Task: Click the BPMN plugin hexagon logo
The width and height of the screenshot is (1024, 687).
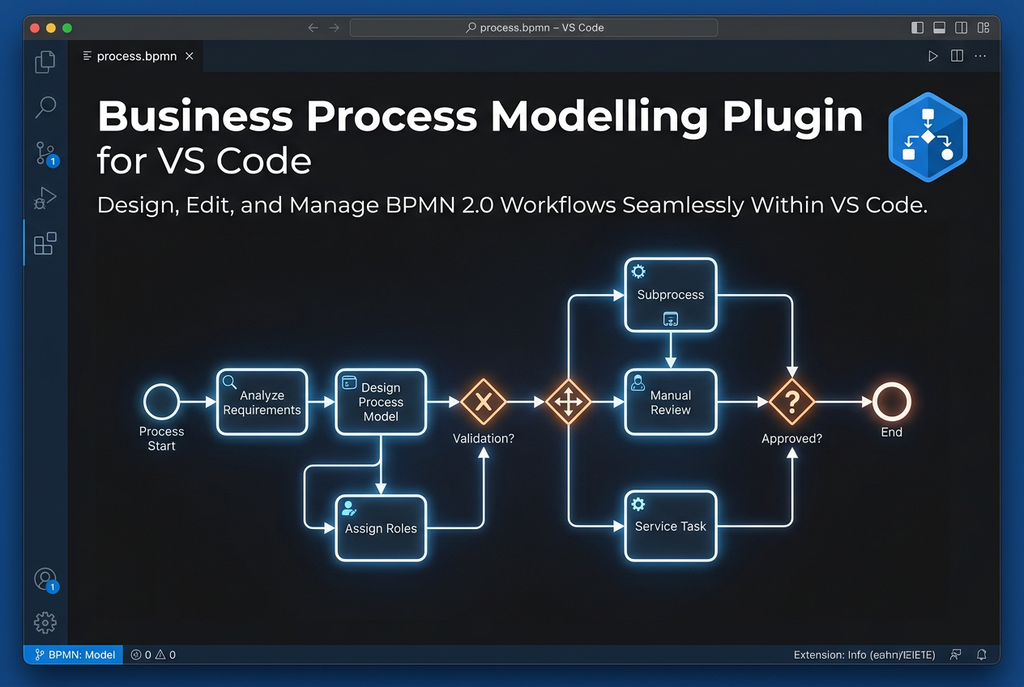Action: coord(927,136)
